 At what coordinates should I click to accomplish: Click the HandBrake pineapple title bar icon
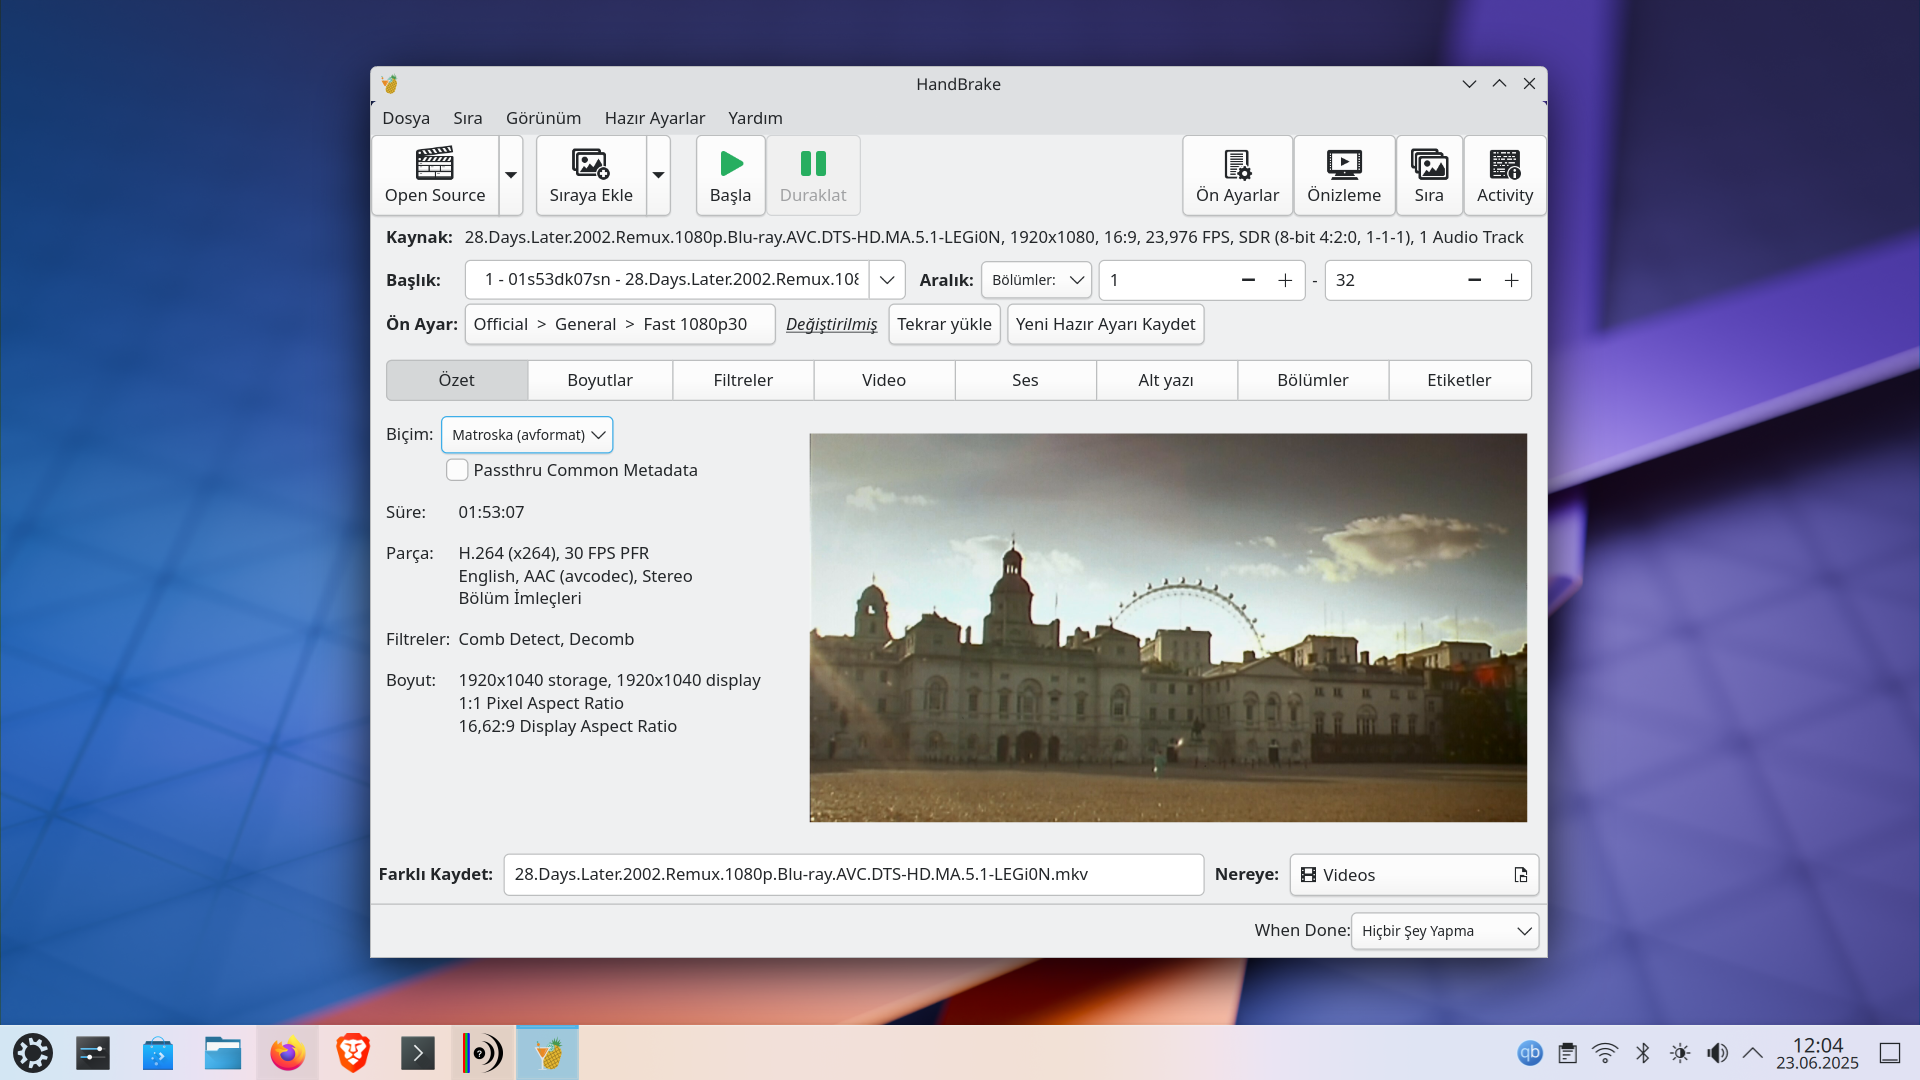pyautogui.click(x=390, y=84)
